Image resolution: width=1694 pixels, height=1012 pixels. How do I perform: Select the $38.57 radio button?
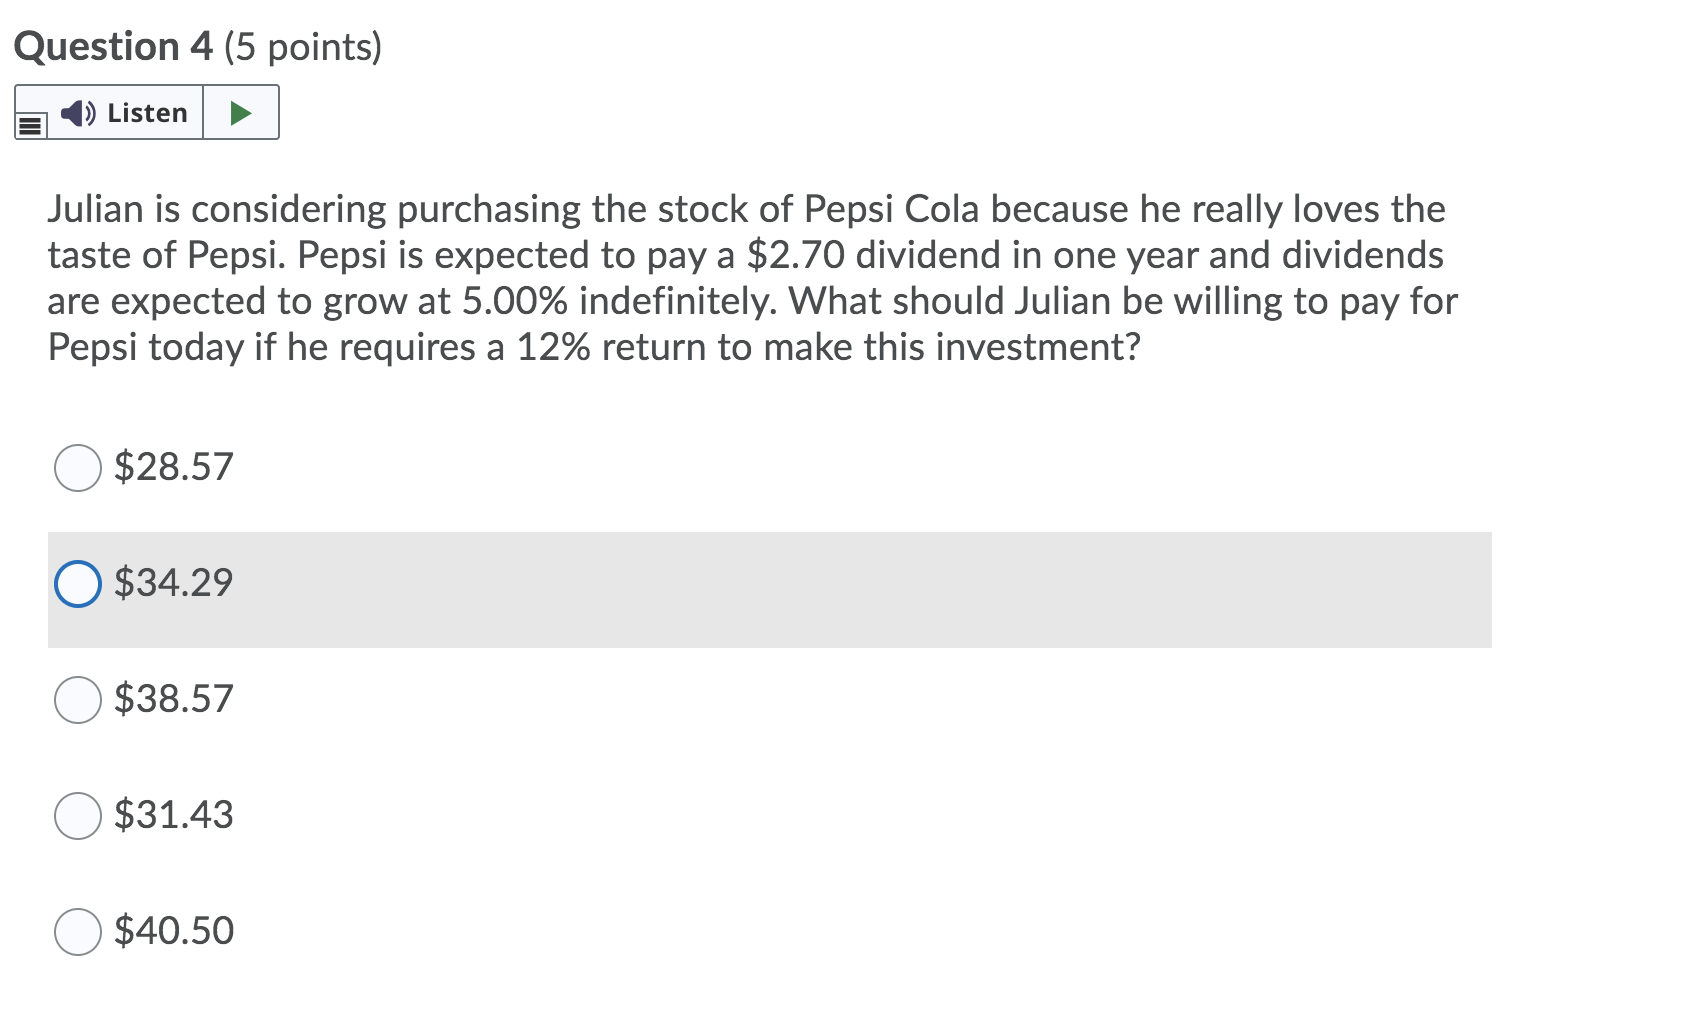[78, 700]
